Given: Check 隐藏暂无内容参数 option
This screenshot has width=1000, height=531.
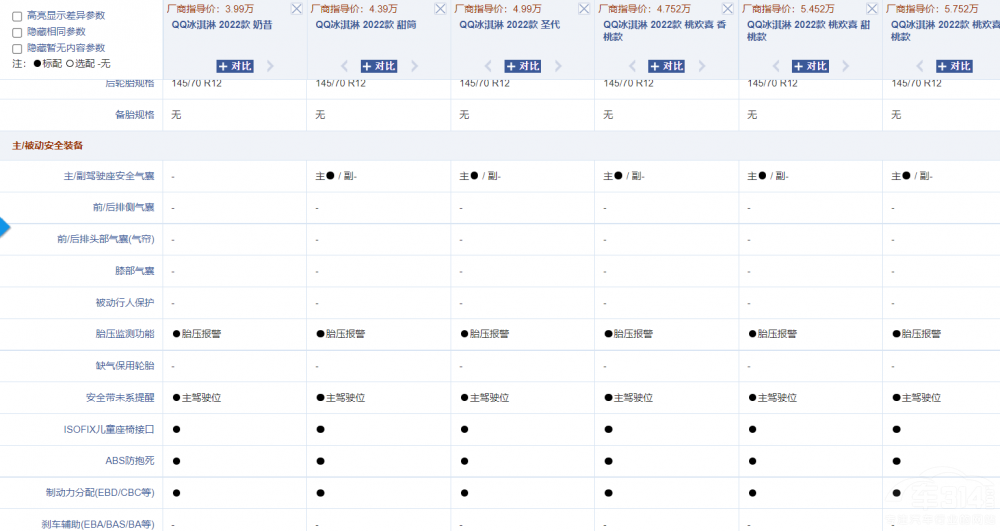Looking at the screenshot, I should pos(17,48).
